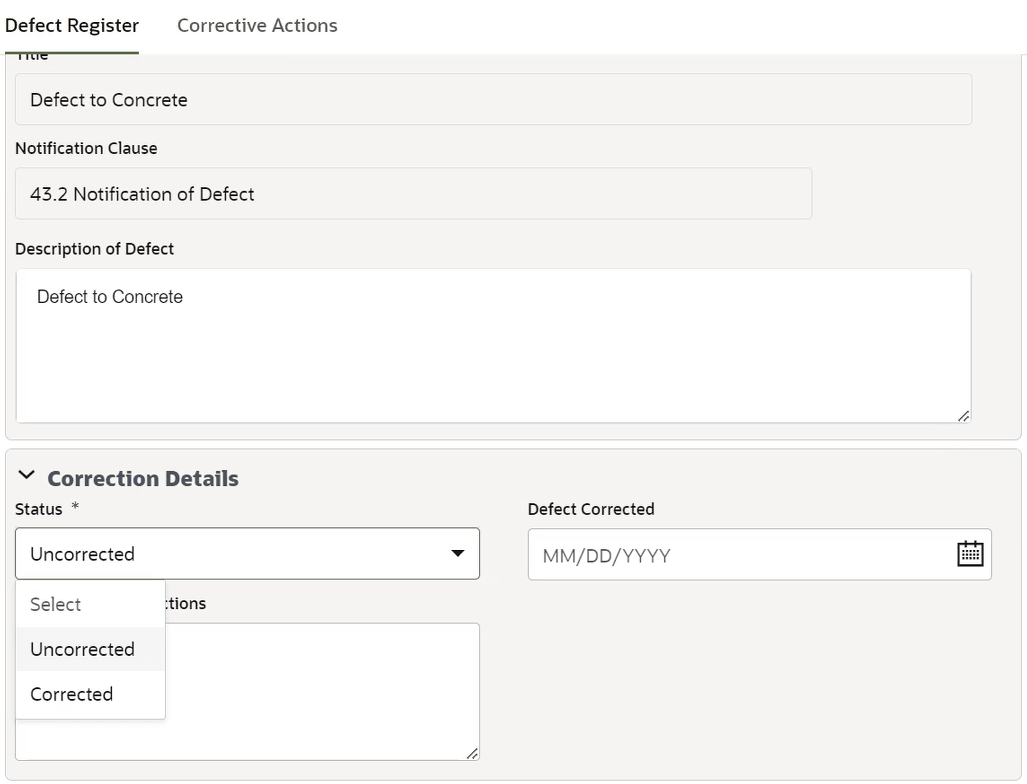
Task: Open the Defect Corrected calendar picker icon
Action: click(x=970, y=554)
